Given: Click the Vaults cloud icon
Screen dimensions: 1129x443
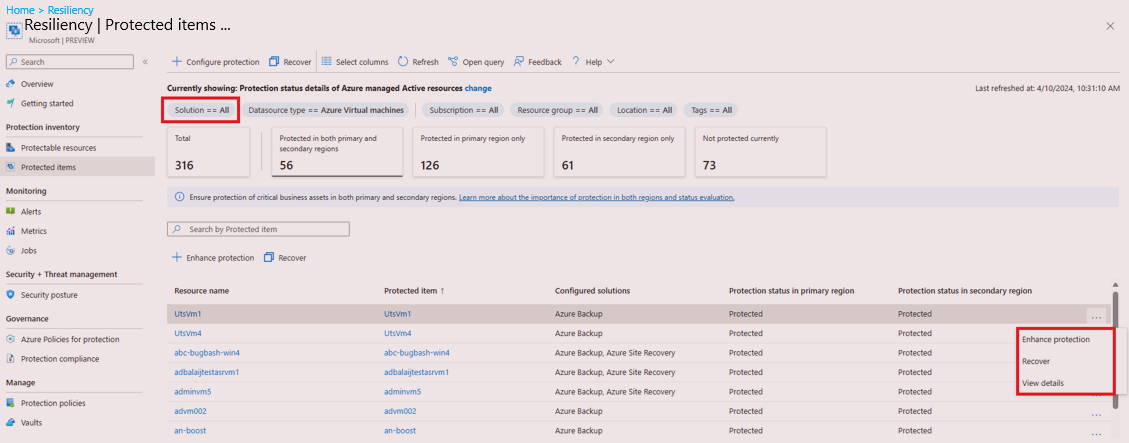Looking at the screenshot, I should 11,423.
